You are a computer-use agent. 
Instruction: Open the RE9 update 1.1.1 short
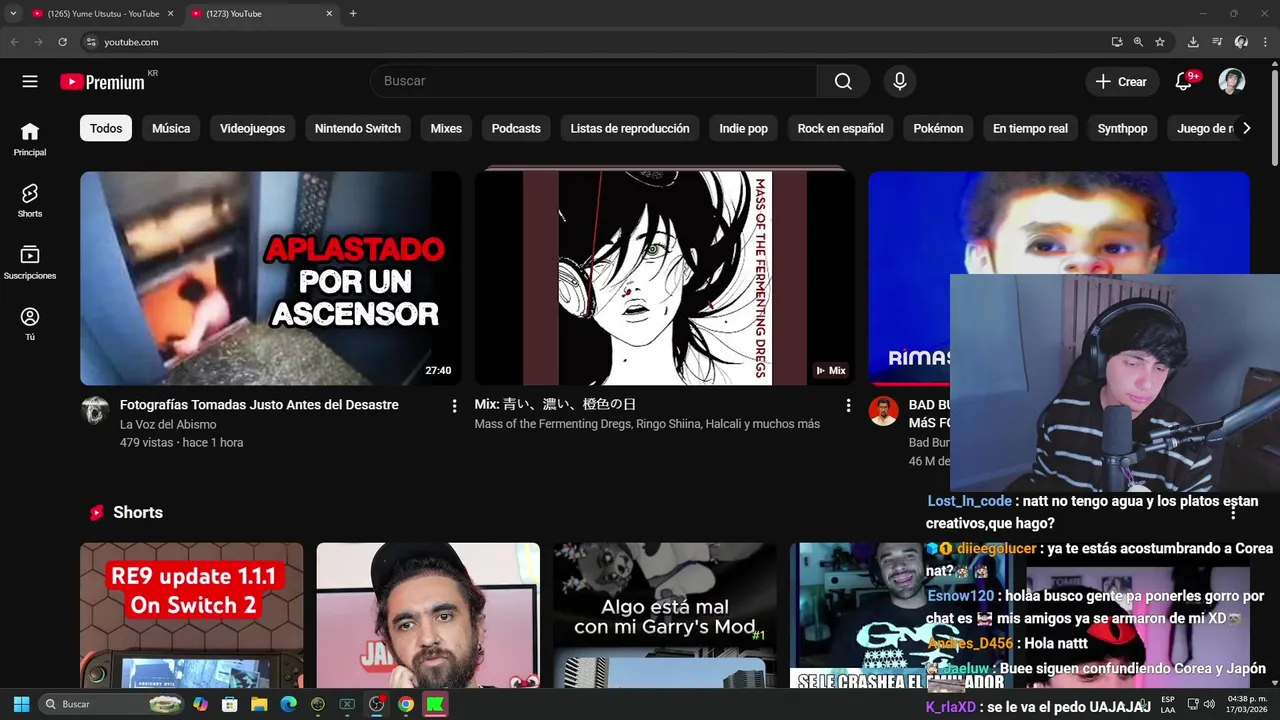(191, 615)
